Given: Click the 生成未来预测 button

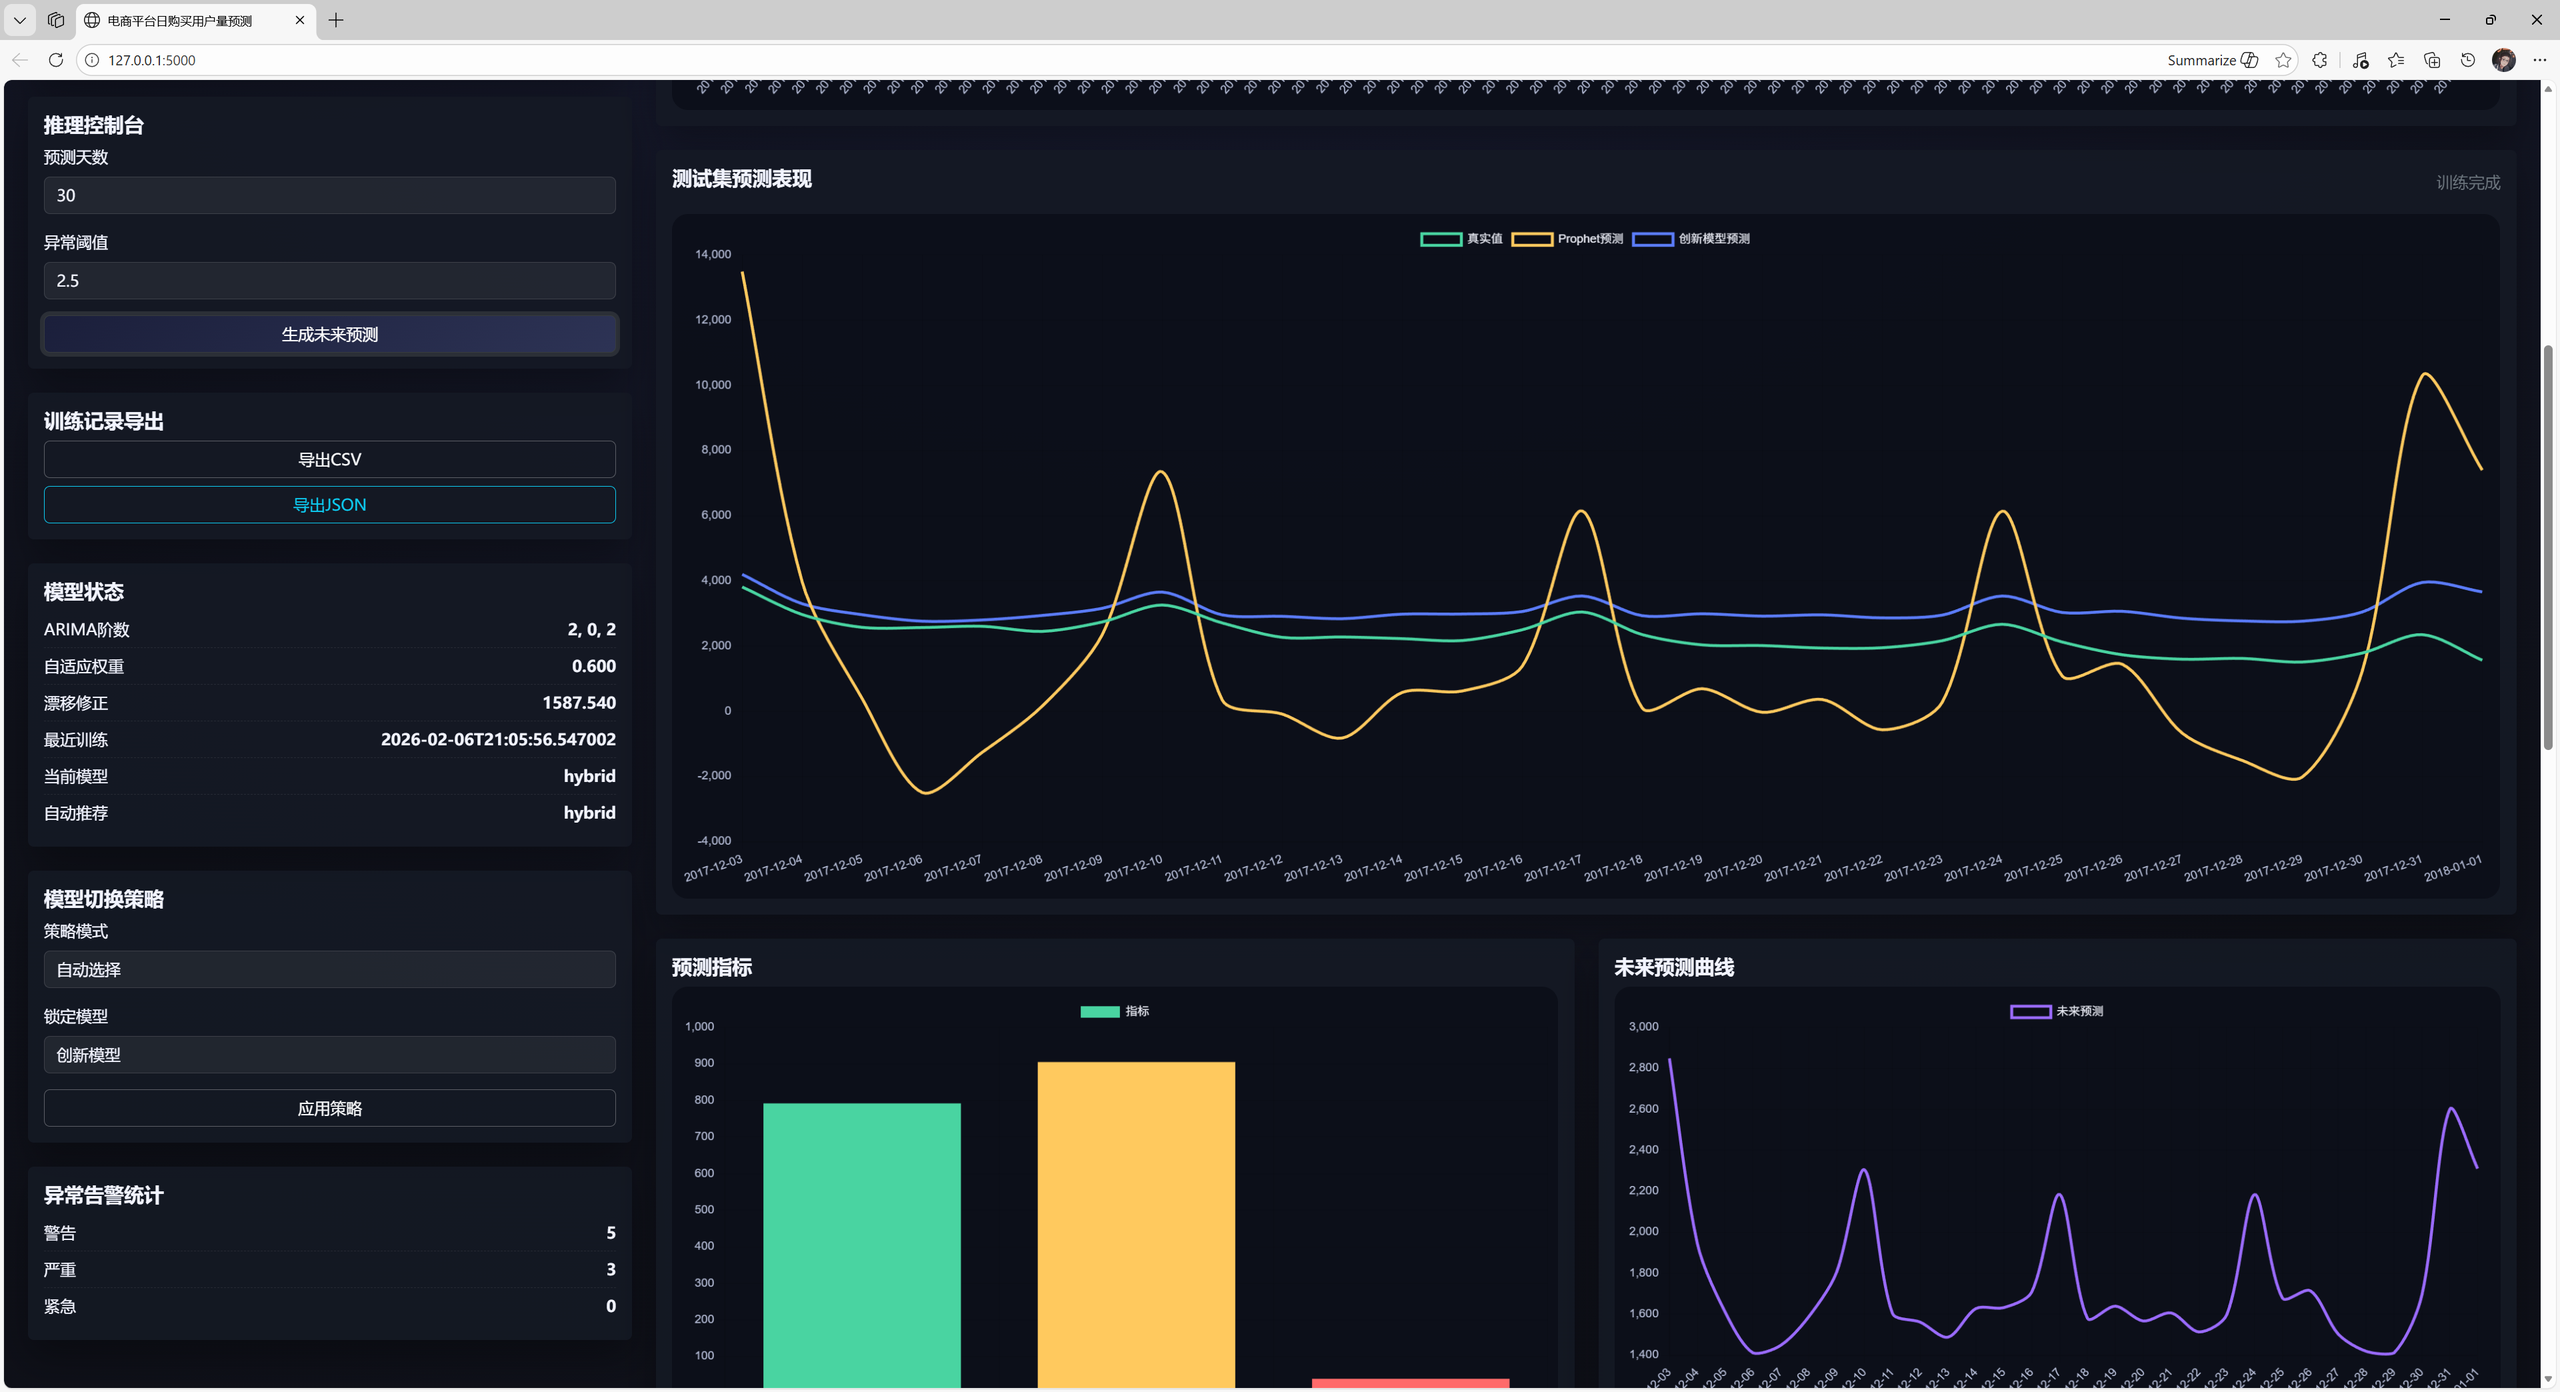Looking at the screenshot, I should click(x=329, y=334).
